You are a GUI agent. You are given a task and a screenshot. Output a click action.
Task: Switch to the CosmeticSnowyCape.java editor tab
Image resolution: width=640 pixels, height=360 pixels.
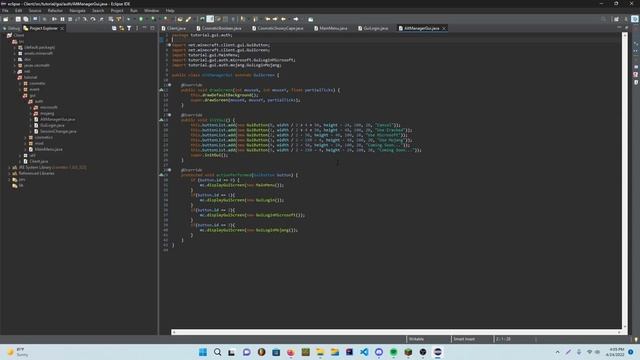tap(278, 28)
